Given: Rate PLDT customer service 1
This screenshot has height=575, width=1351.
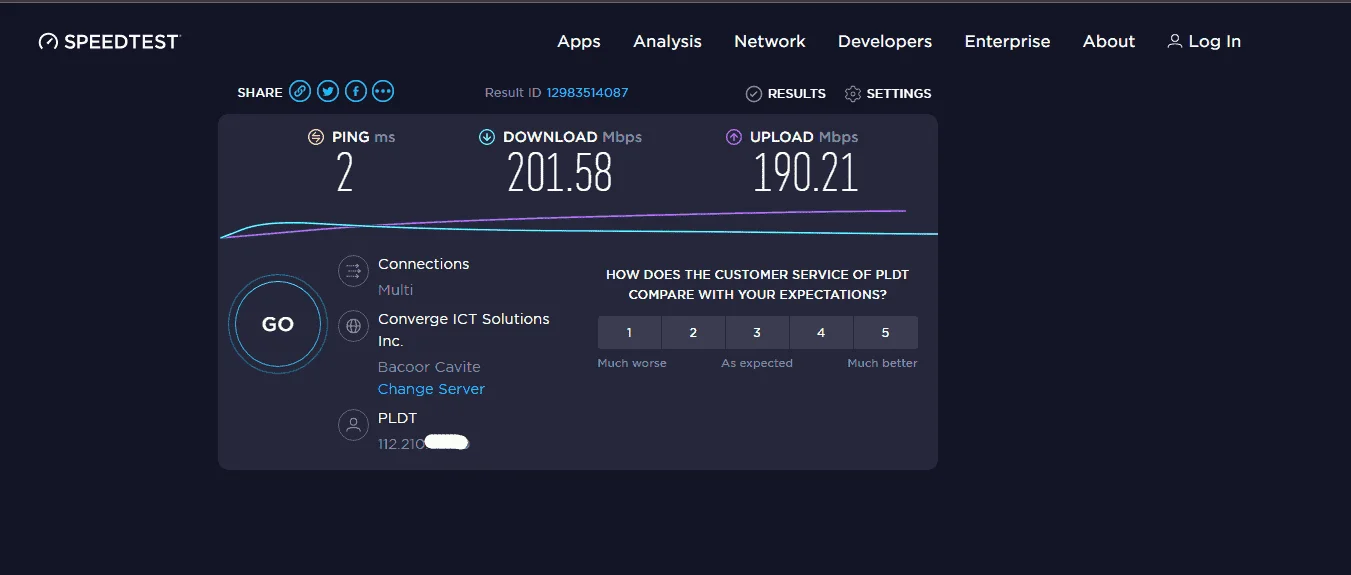Looking at the screenshot, I should click(629, 332).
